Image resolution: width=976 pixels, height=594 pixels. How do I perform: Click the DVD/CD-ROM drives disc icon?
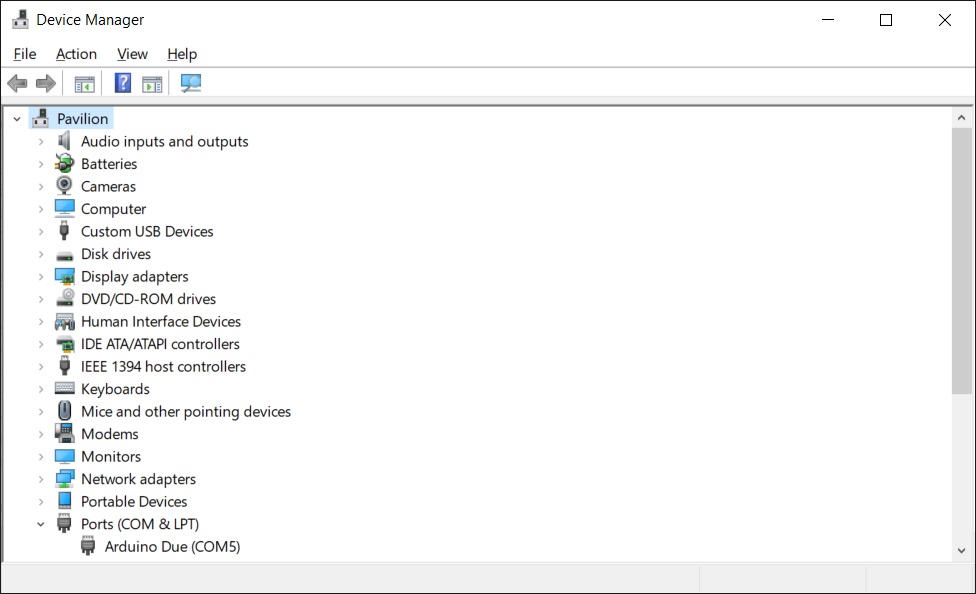pyautogui.click(x=65, y=299)
